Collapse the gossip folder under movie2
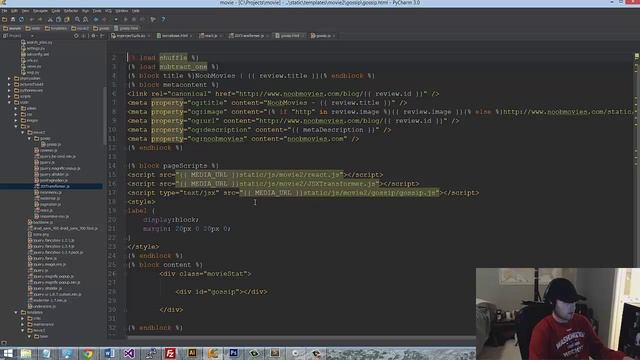The width and height of the screenshot is (640, 360). [x=29, y=138]
